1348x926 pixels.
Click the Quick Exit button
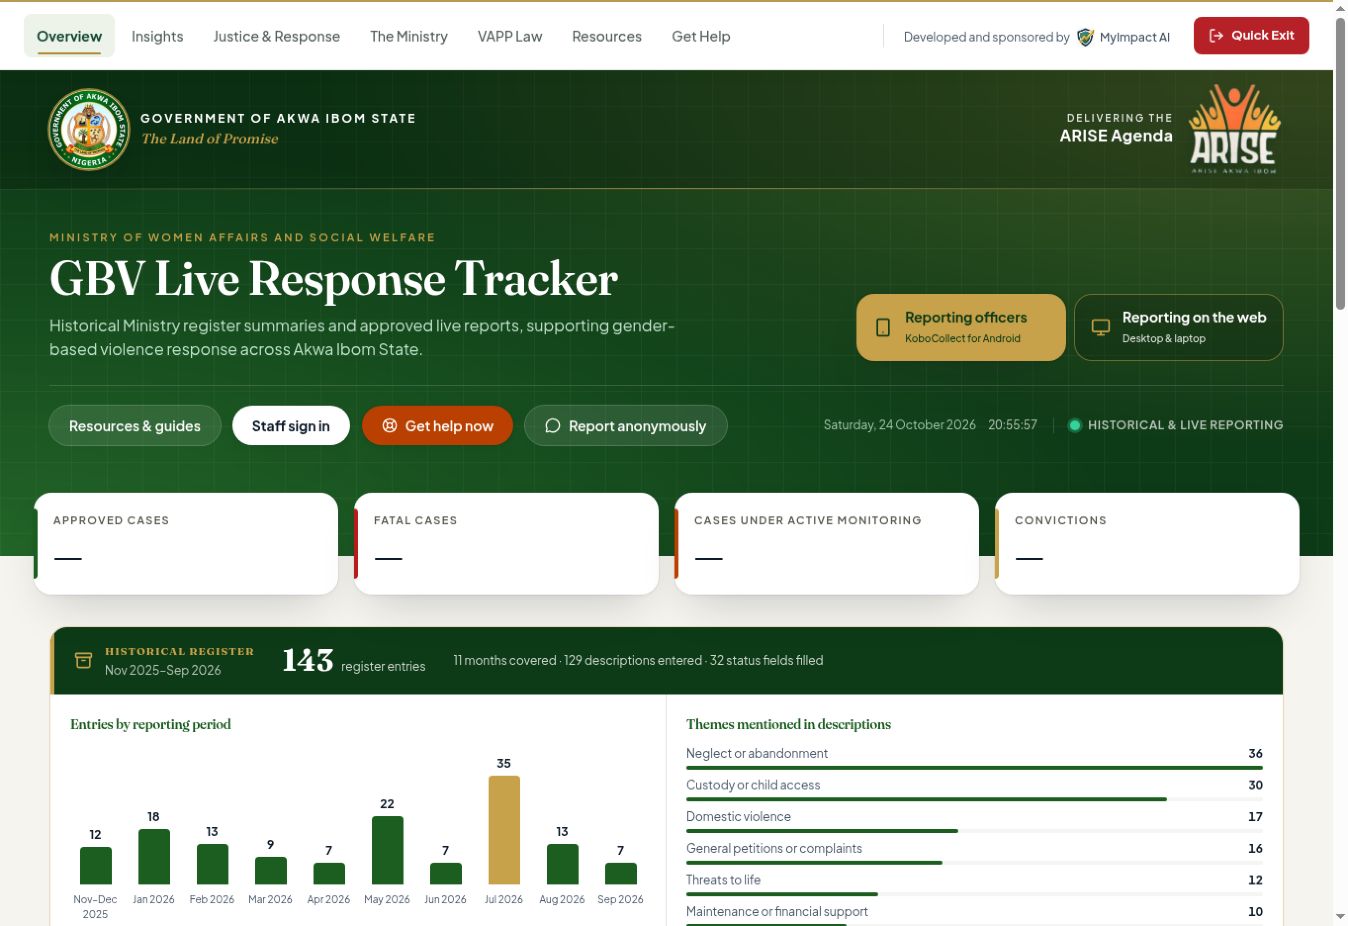coord(1251,36)
